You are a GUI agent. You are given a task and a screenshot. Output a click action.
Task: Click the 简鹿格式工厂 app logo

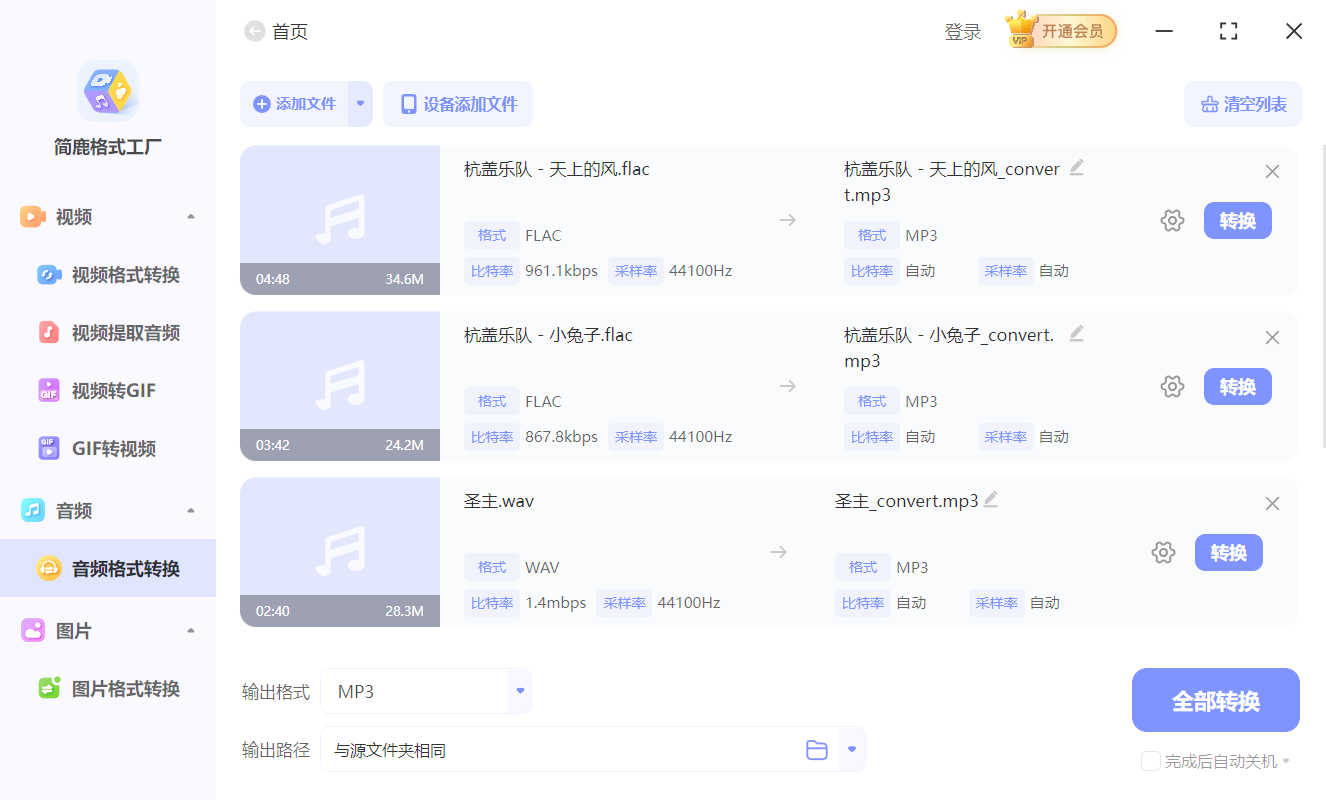coord(108,91)
